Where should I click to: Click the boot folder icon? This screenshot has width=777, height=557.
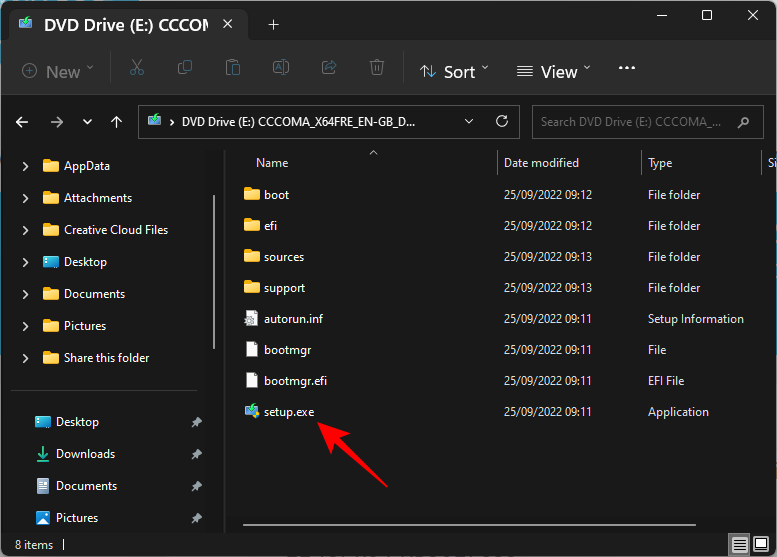[252, 194]
